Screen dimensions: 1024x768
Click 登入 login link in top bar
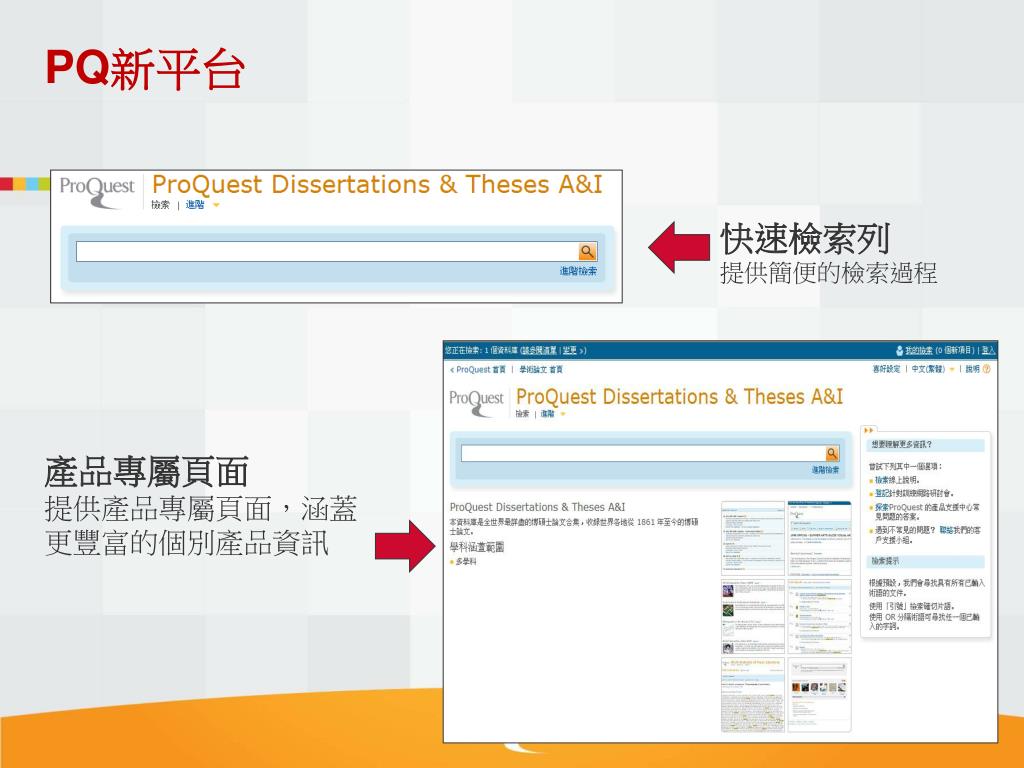tap(988, 351)
